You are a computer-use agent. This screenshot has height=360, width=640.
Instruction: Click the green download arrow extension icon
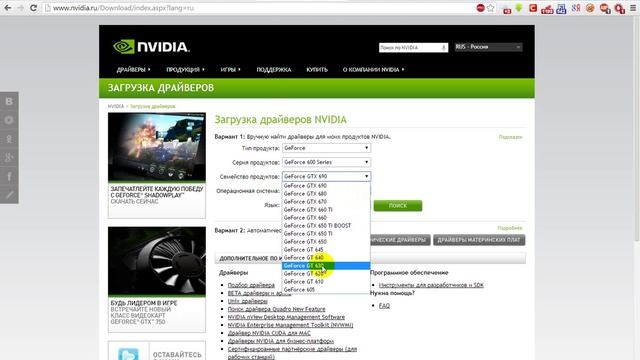(519, 8)
